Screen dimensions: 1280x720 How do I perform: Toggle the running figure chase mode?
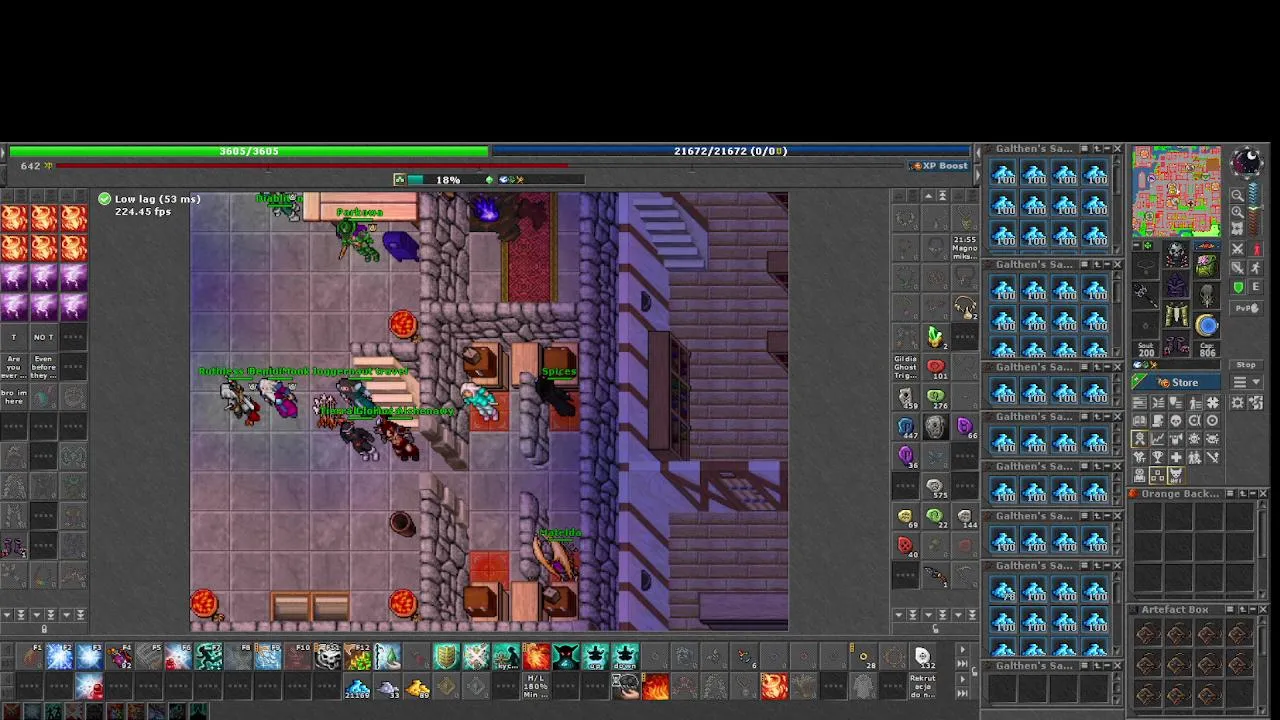coord(1256,267)
